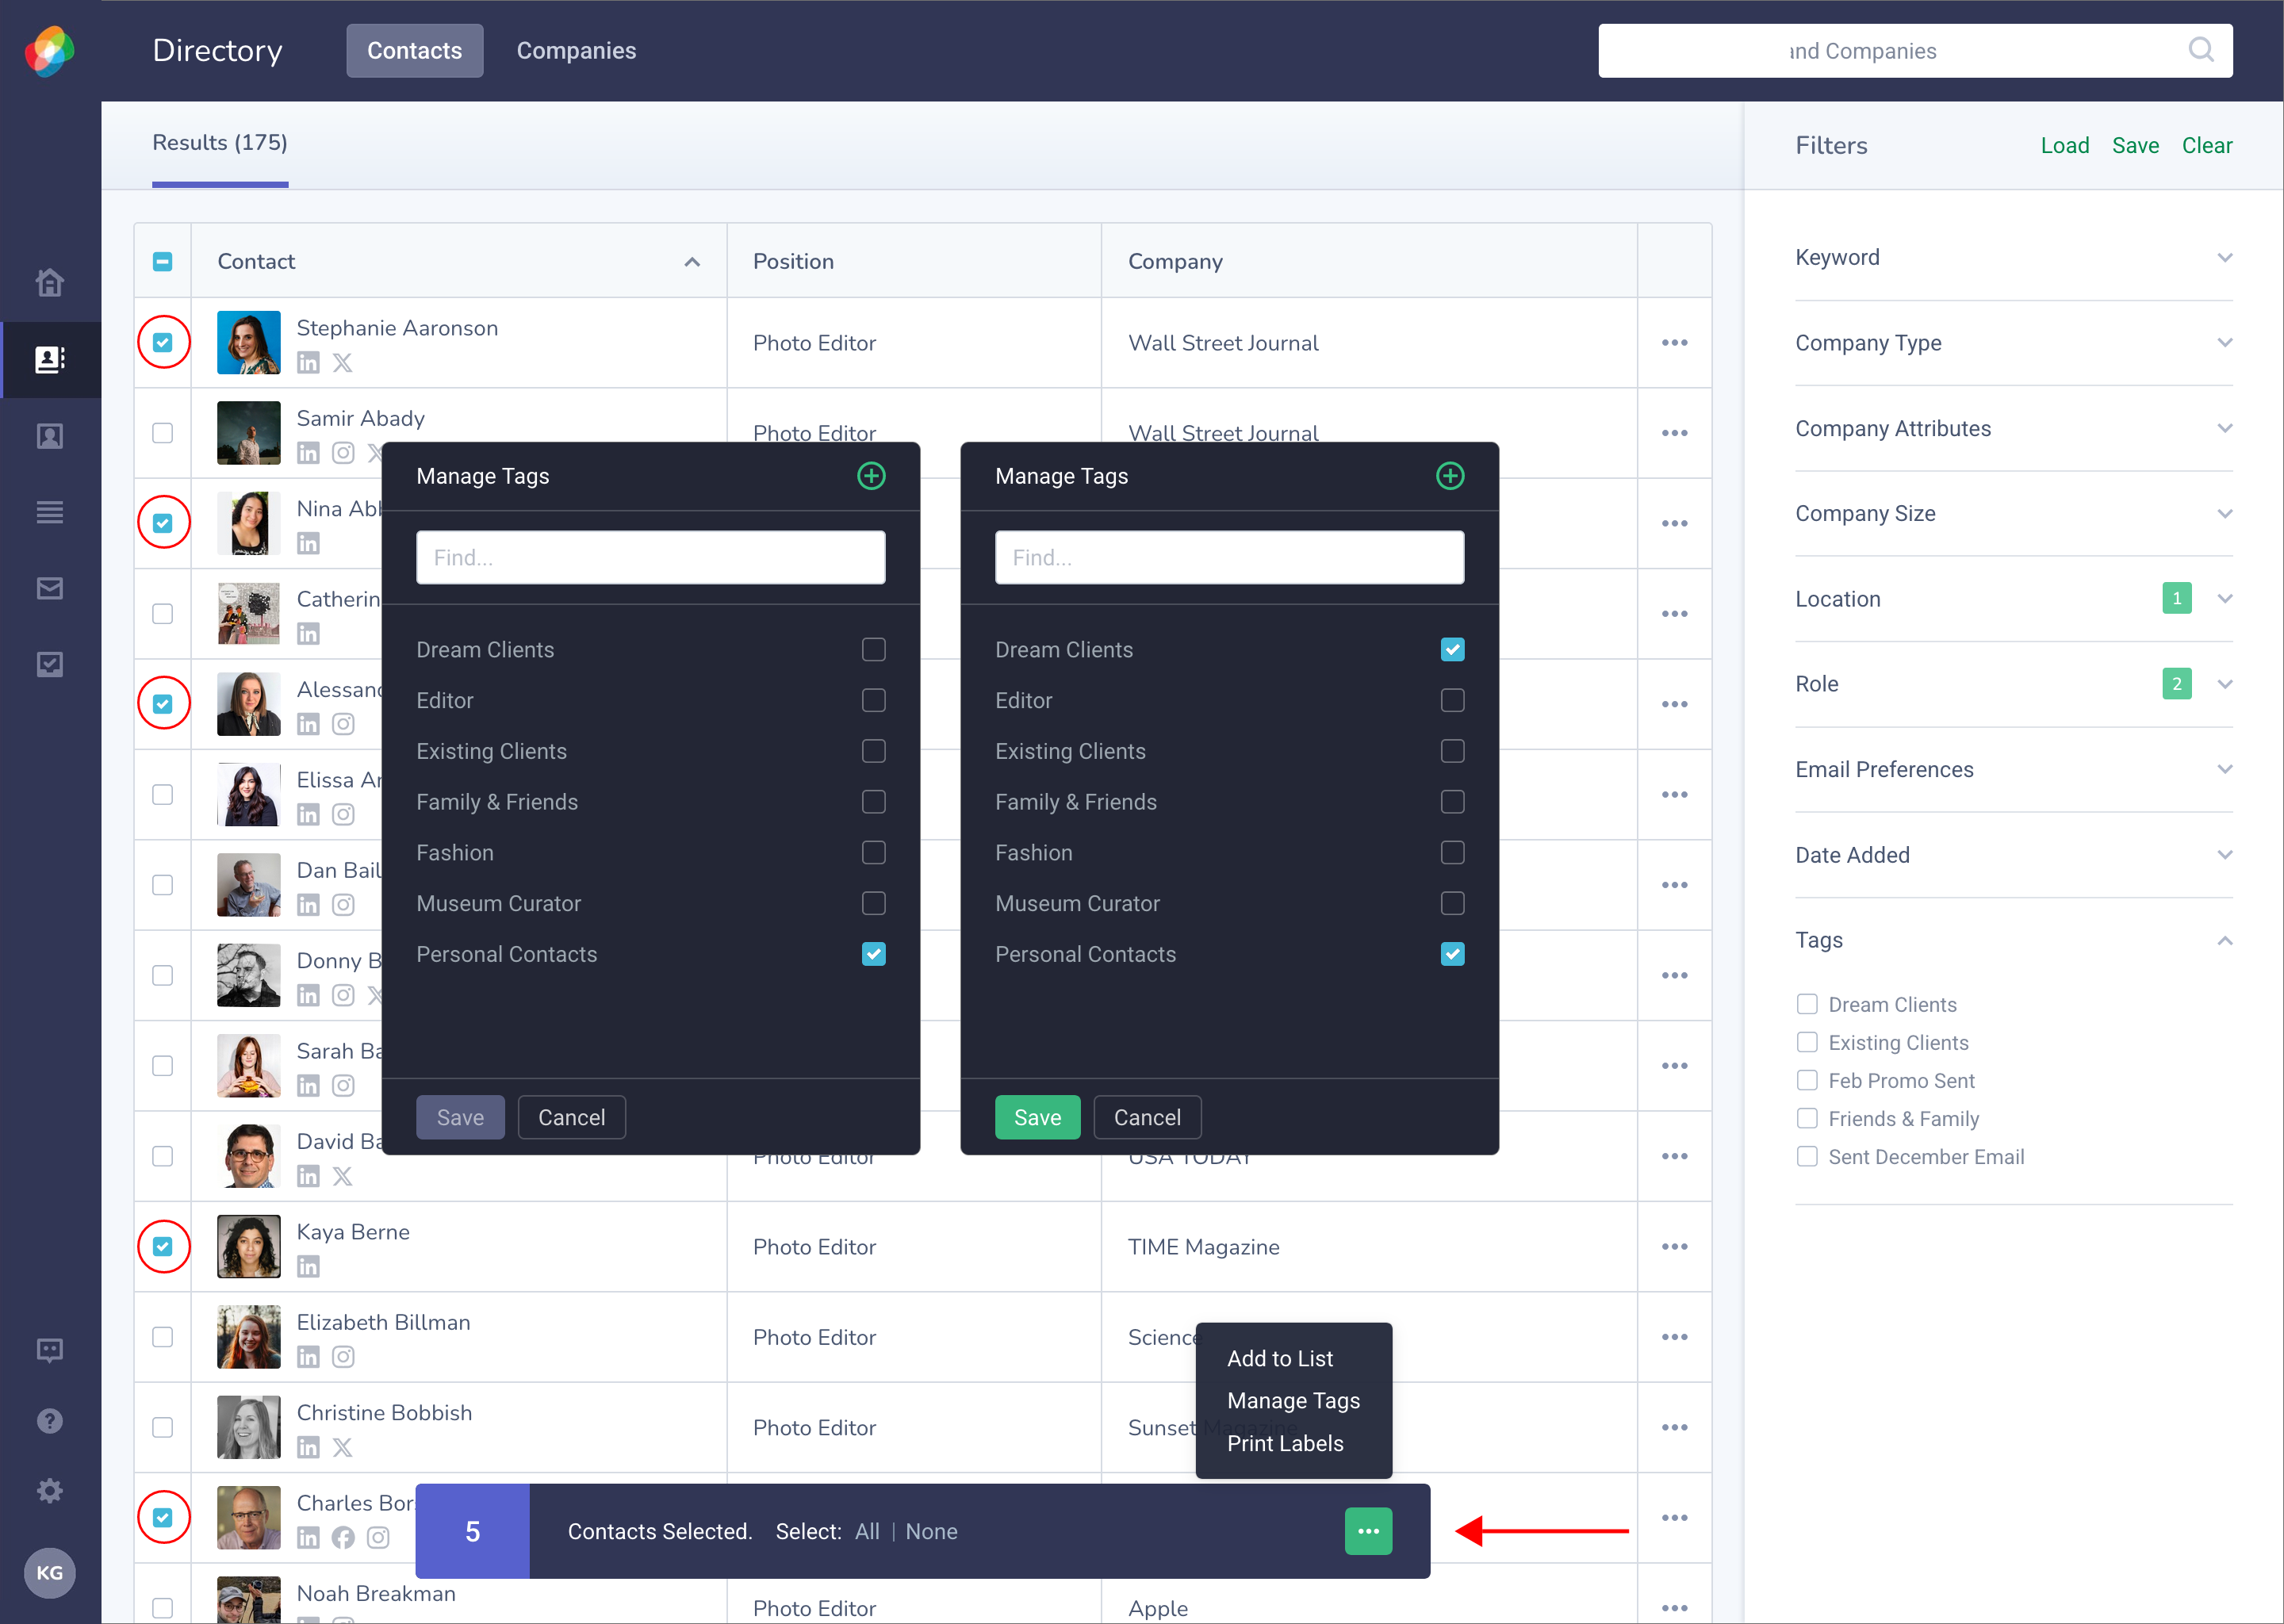Switch to the Companies tab
Viewport: 2284px width, 1624px height.
[576, 51]
